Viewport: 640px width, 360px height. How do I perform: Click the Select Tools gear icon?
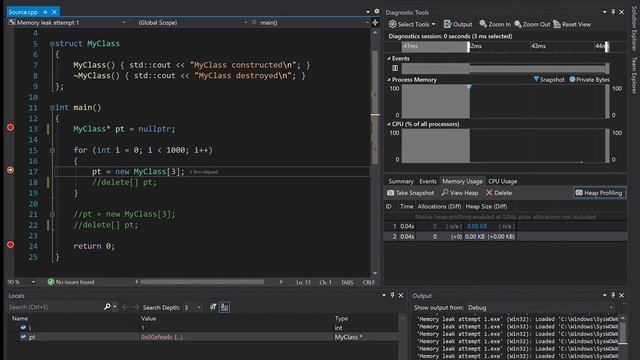(x=392, y=24)
